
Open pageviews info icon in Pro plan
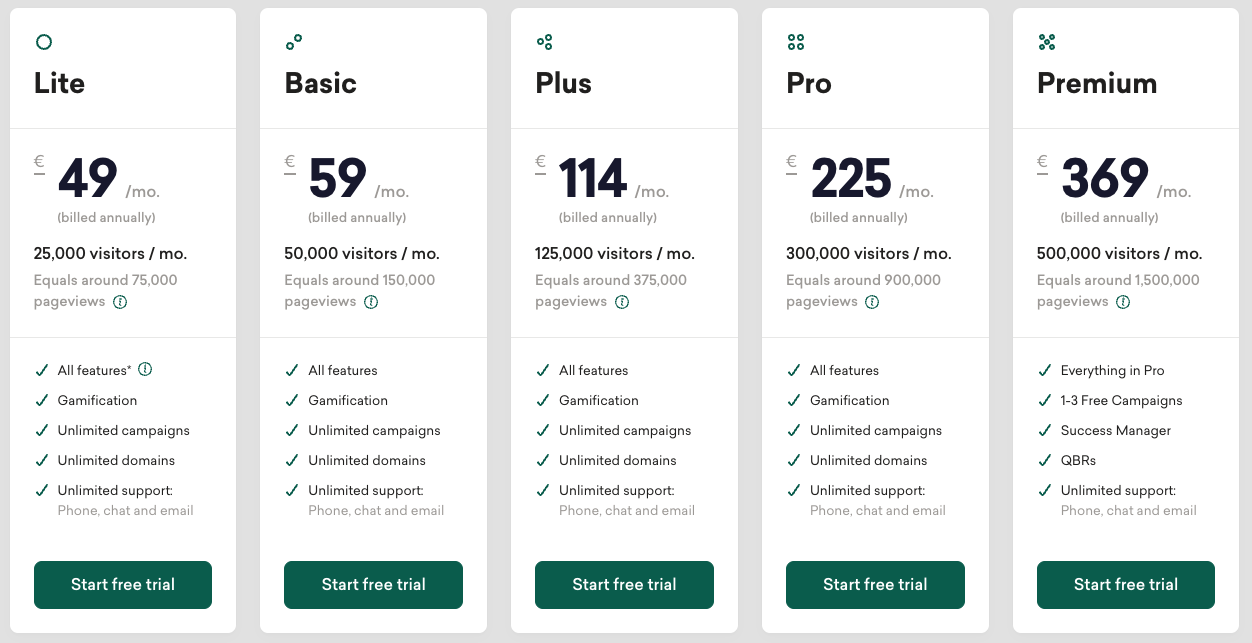click(873, 302)
